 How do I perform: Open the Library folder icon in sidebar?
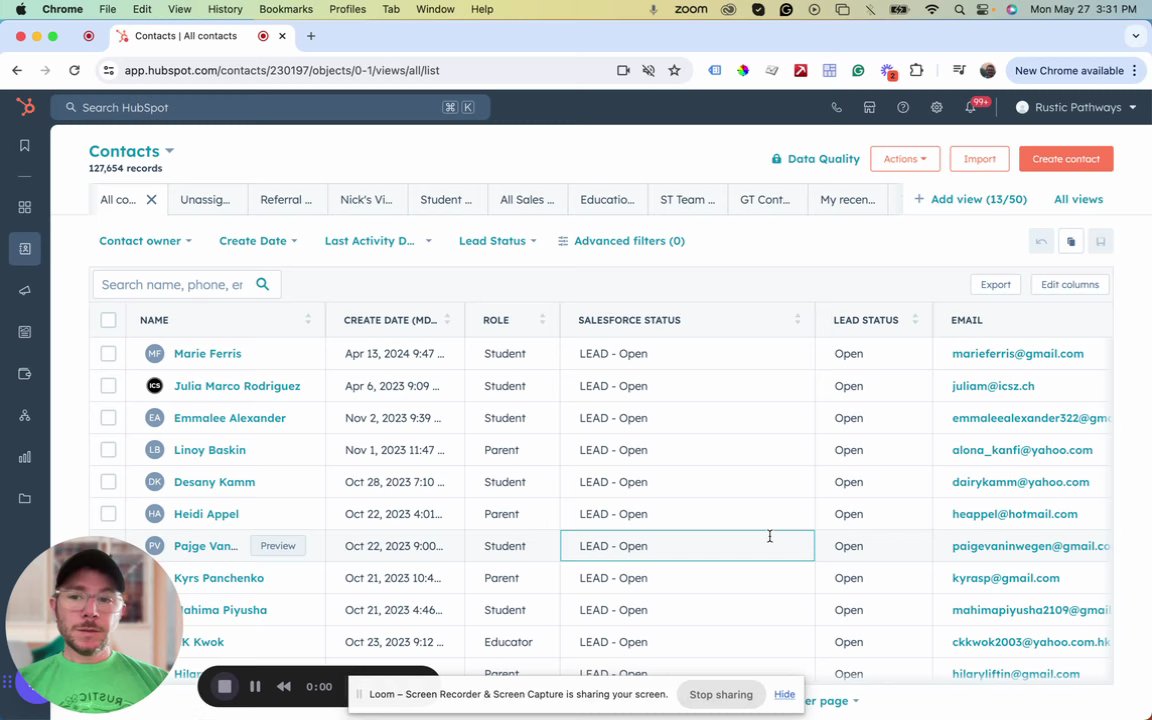[x=25, y=499]
